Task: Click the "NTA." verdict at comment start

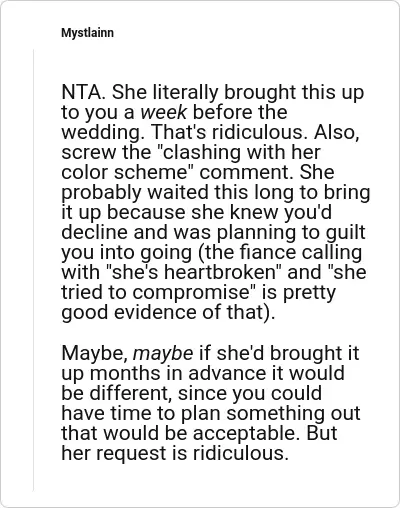Action: [84, 92]
